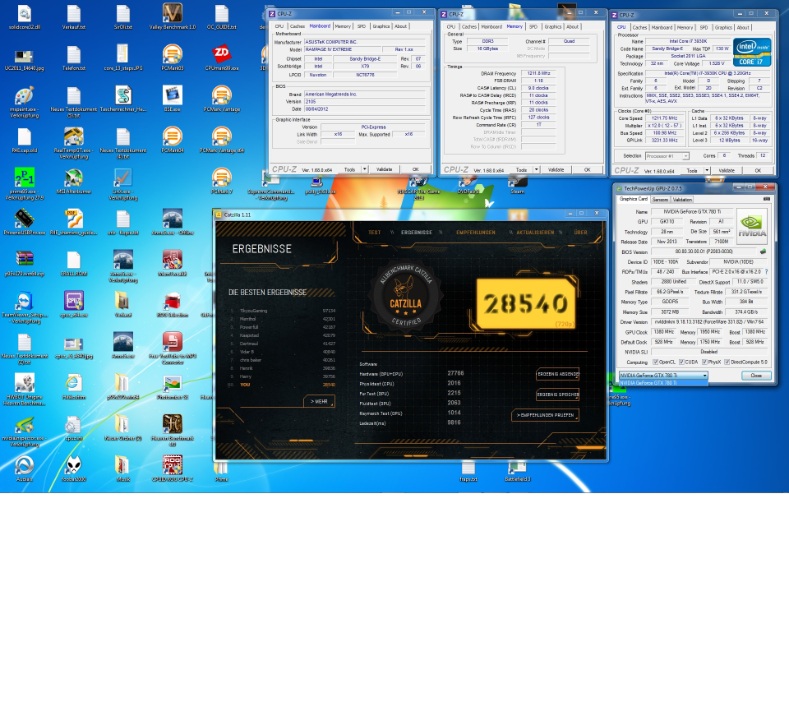Open the EMPFEHLUNGEN tab in Catzilla
The image size is (789, 720).
[x=476, y=232]
